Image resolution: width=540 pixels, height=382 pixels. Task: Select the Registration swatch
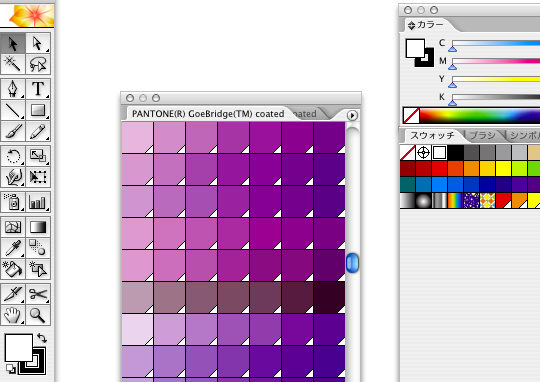(423, 153)
